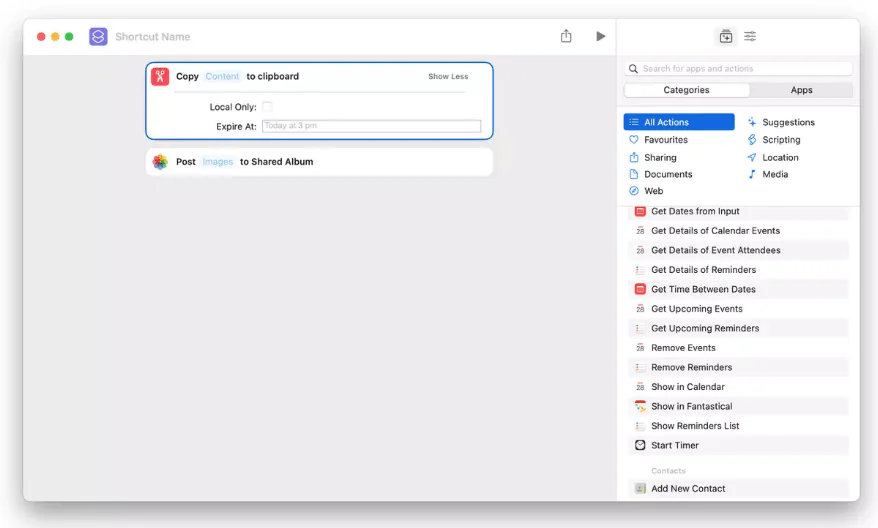Click the Expire At date field

[x=371, y=126]
